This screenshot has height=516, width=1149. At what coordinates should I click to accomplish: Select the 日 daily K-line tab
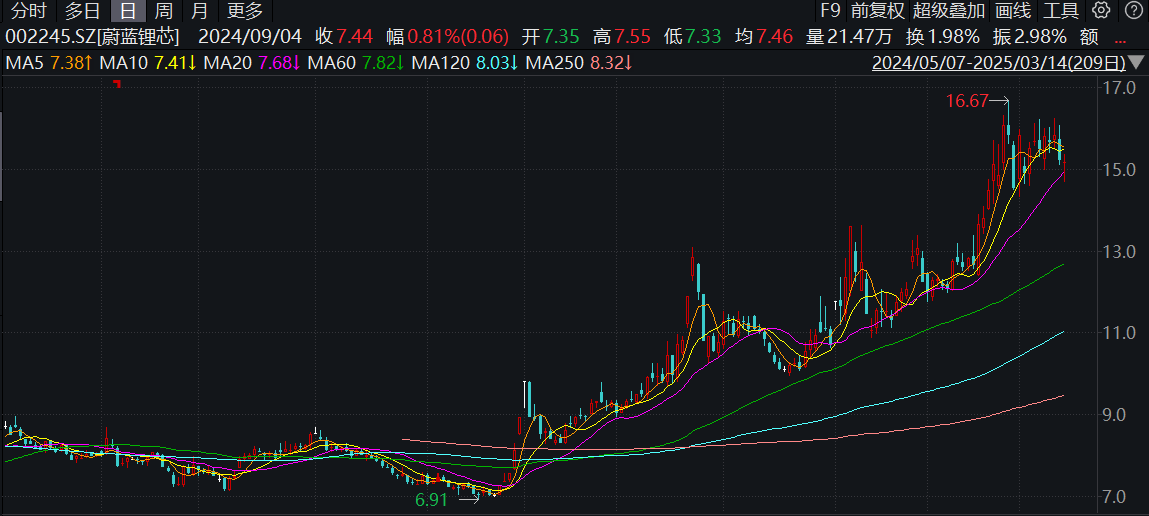[128, 10]
